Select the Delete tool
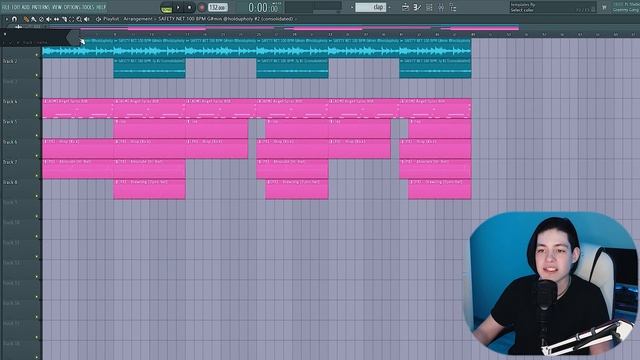The image size is (640, 360). 41,19
